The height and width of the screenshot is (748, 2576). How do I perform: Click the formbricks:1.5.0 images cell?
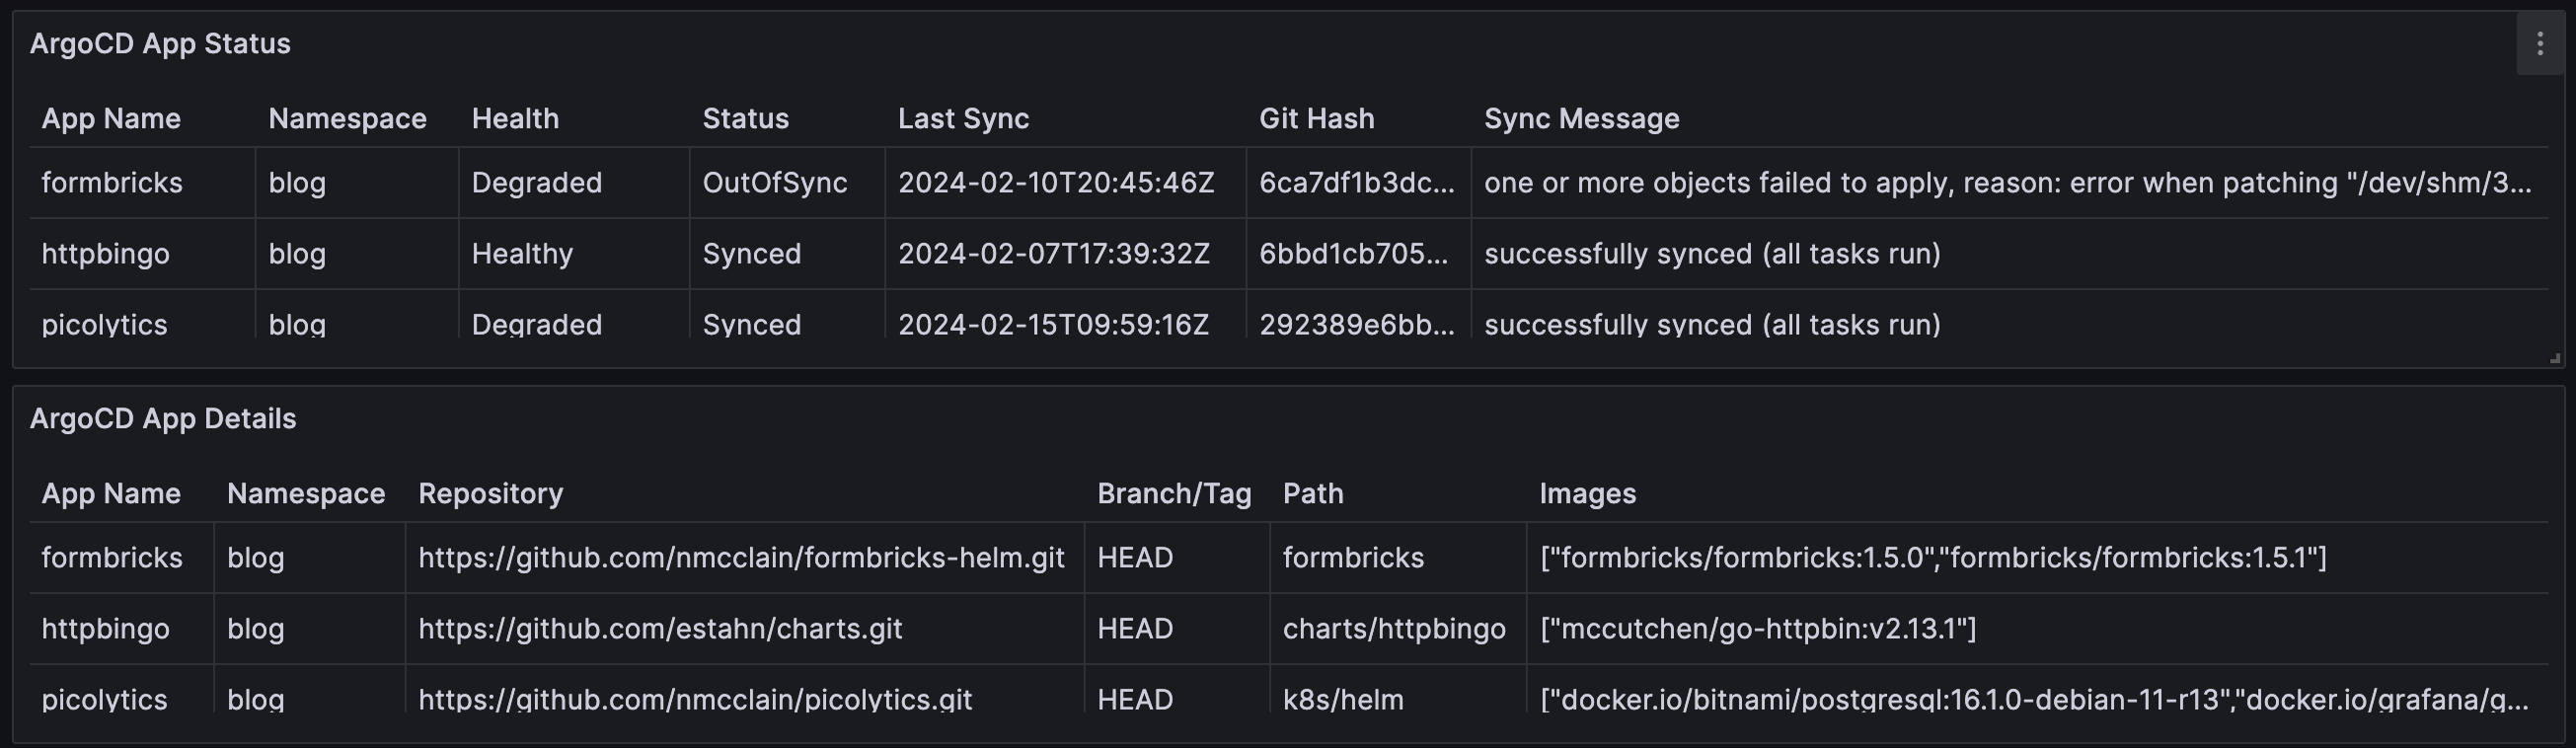(x=1933, y=558)
